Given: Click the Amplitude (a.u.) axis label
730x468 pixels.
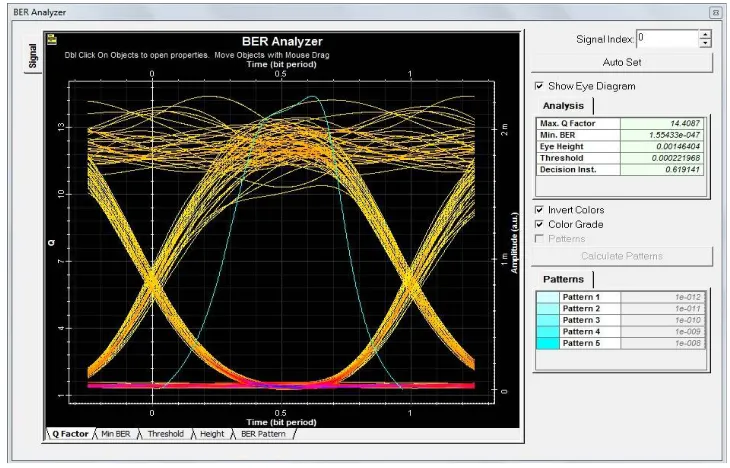Looking at the screenshot, I should [514, 243].
